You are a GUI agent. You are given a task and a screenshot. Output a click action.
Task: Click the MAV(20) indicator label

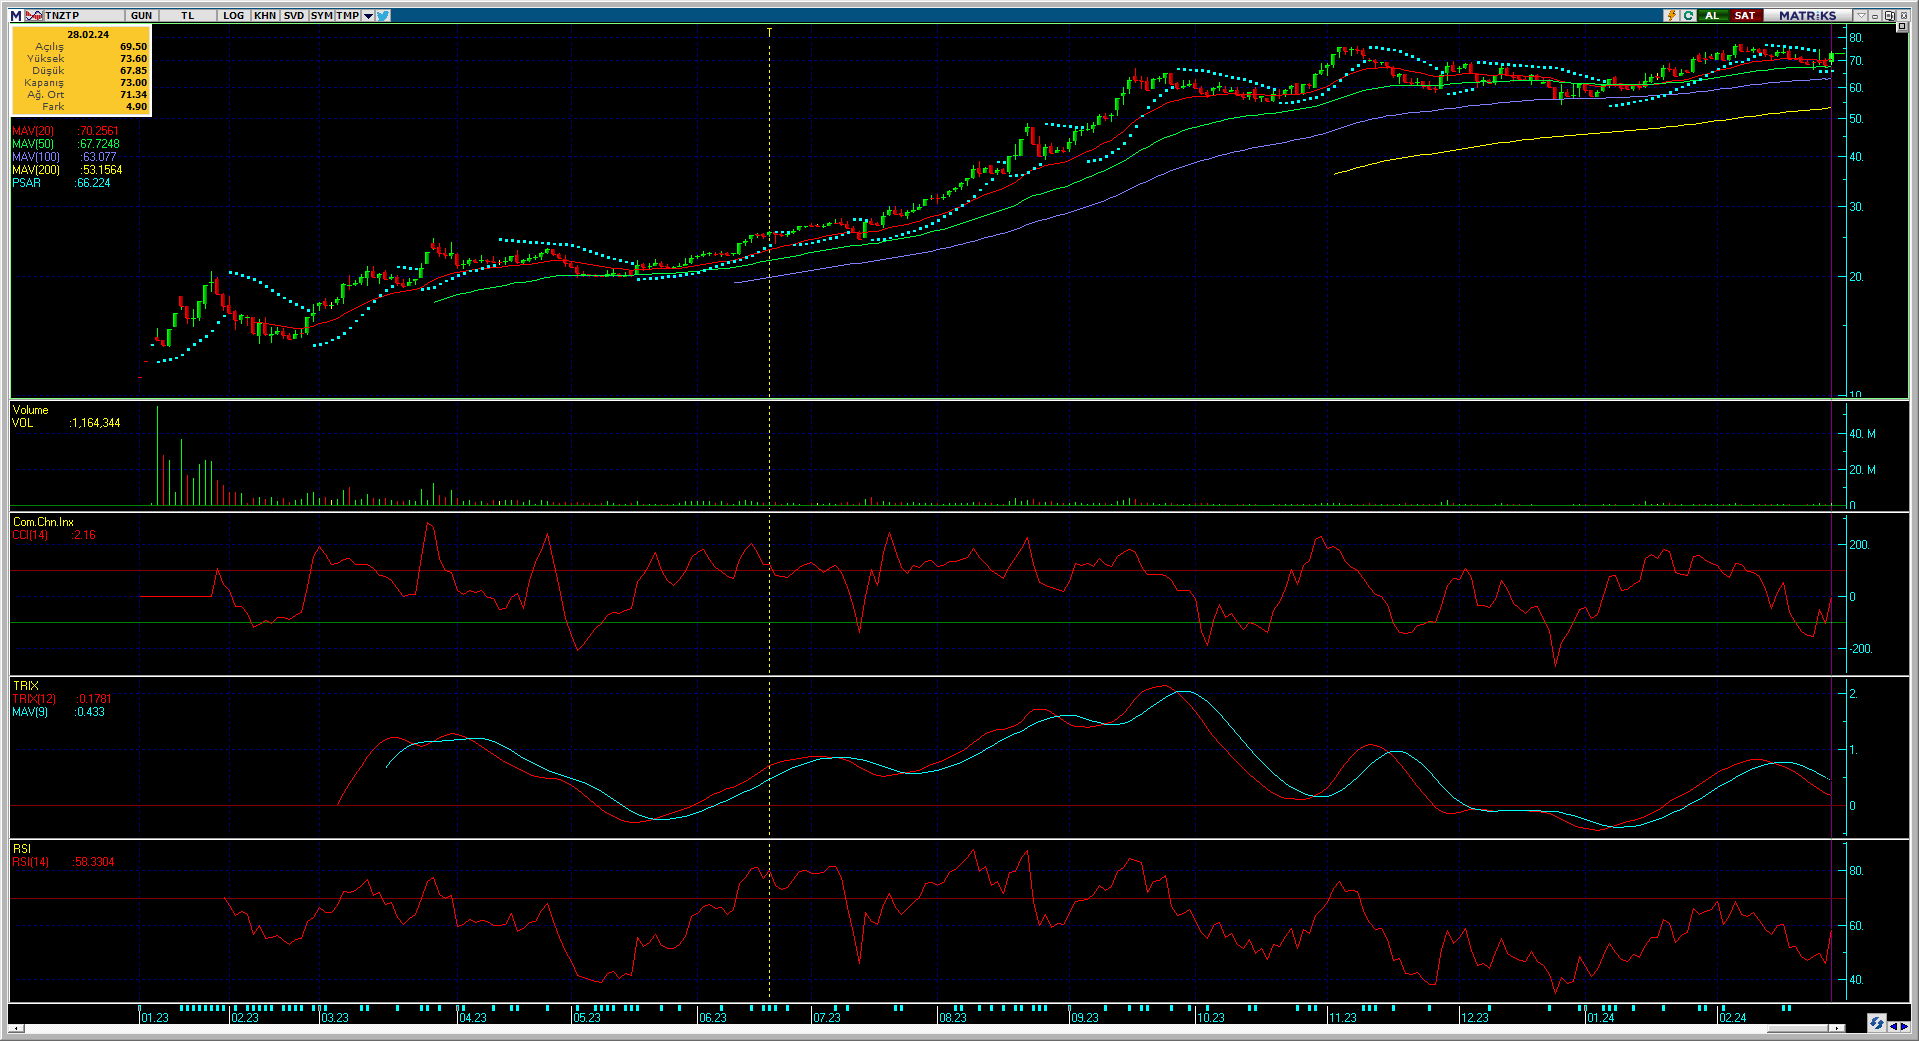[34, 131]
